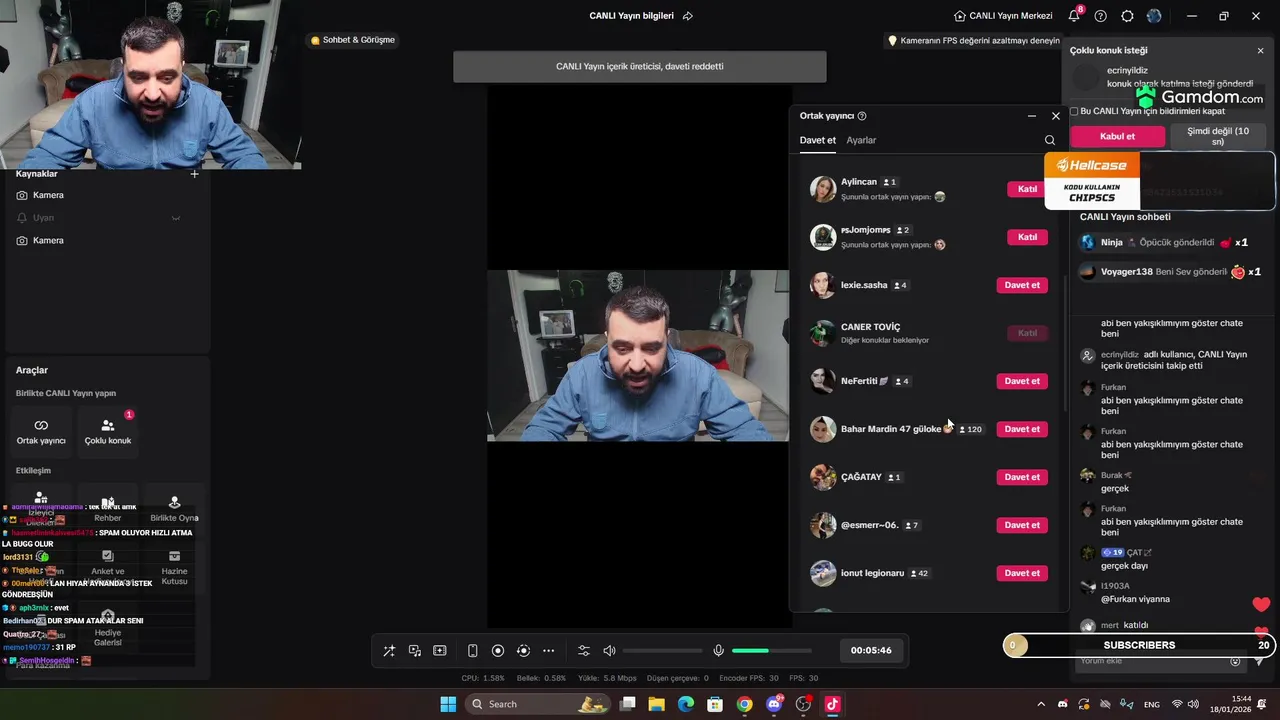Check Bu CANLI Yayın için bildirimleri kapat
The width and height of the screenshot is (1280, 720).
[1074, 111]
